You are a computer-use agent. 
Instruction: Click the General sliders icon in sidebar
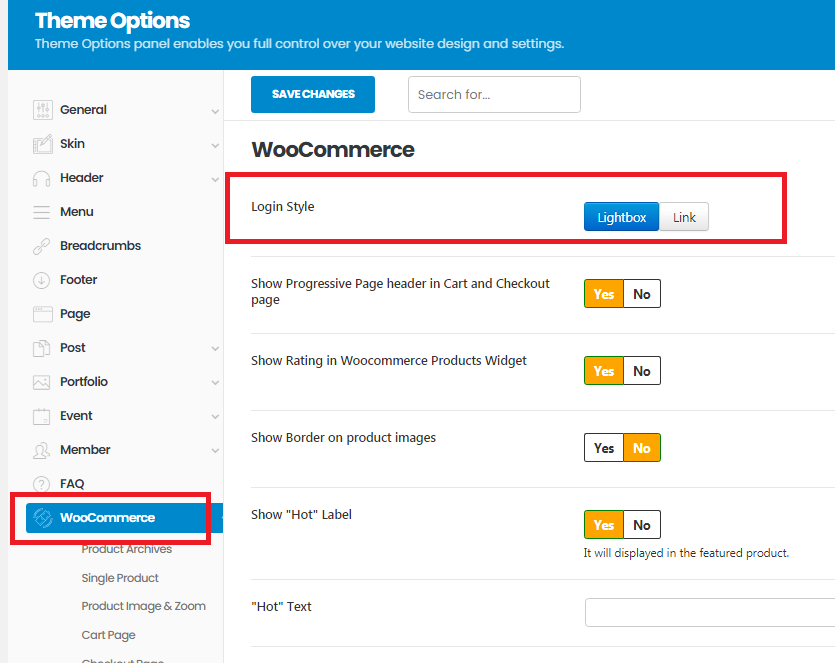click(42, 110)
